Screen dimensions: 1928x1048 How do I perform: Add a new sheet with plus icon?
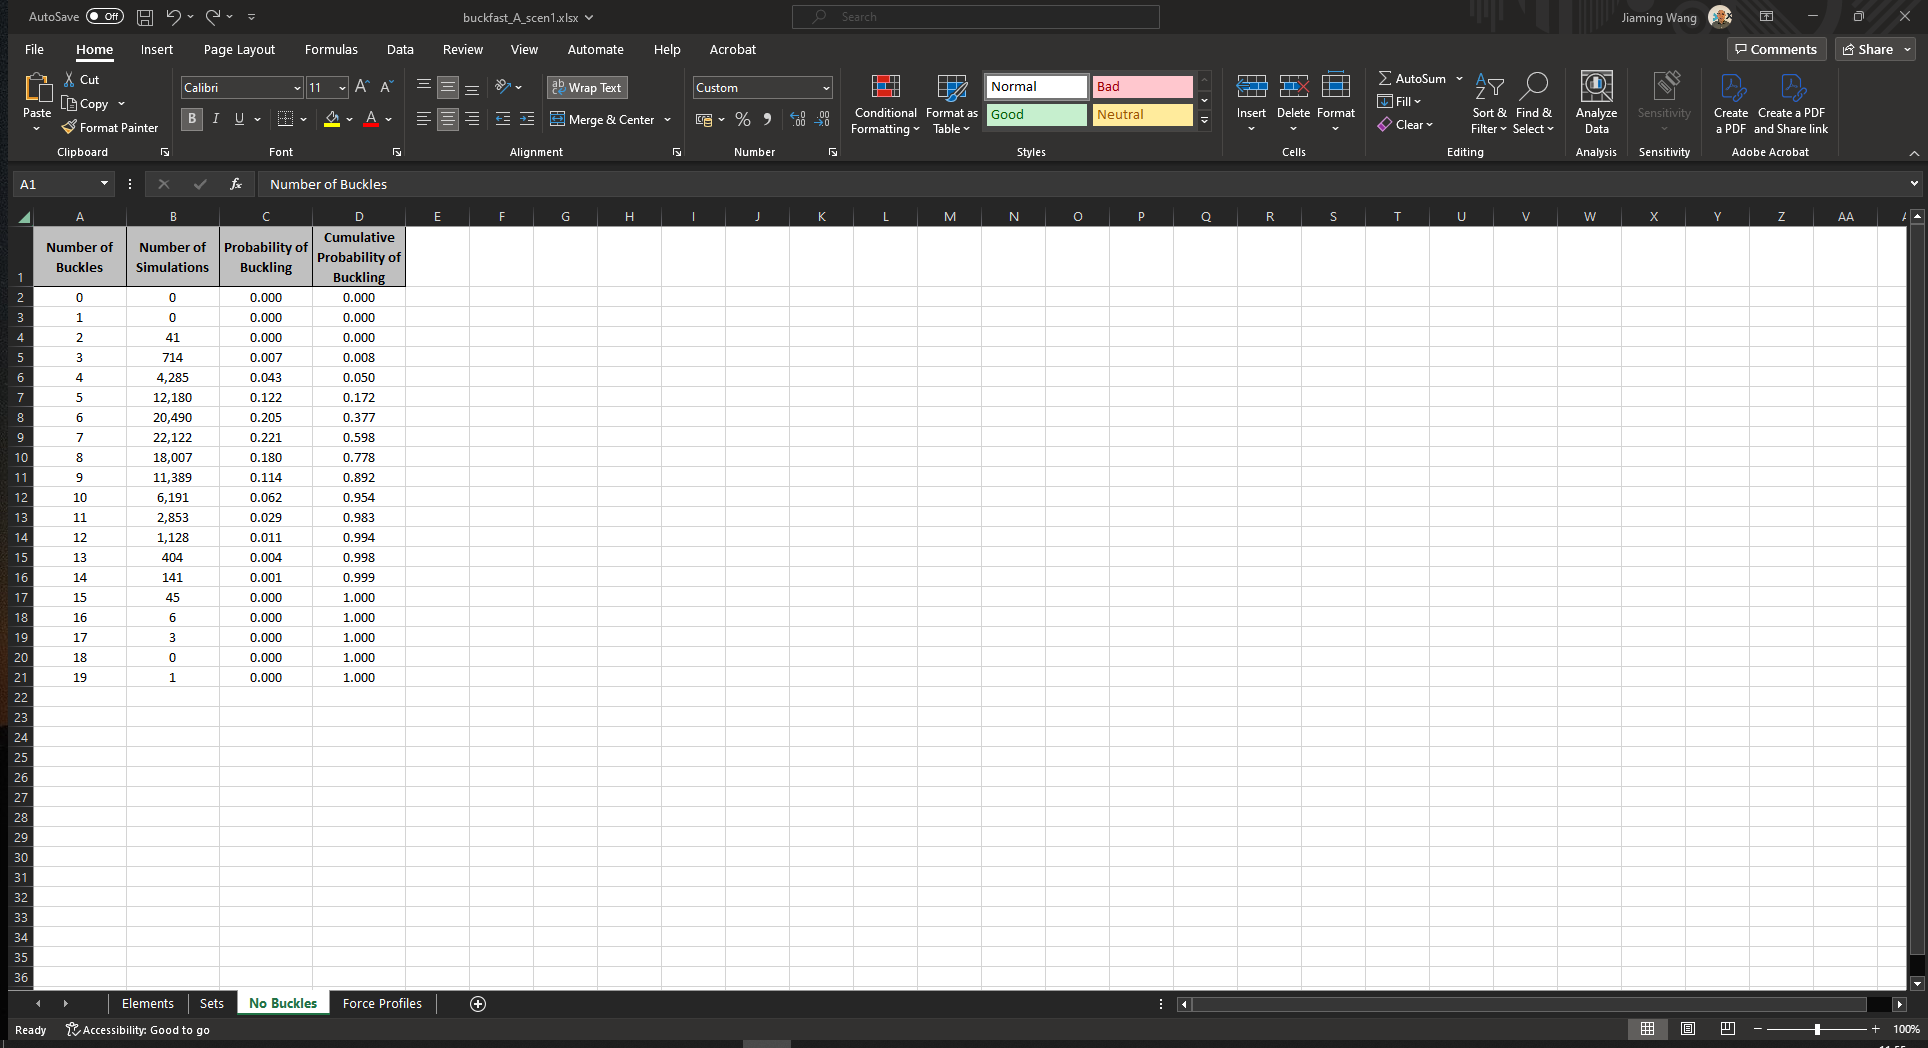point(478,1004)
